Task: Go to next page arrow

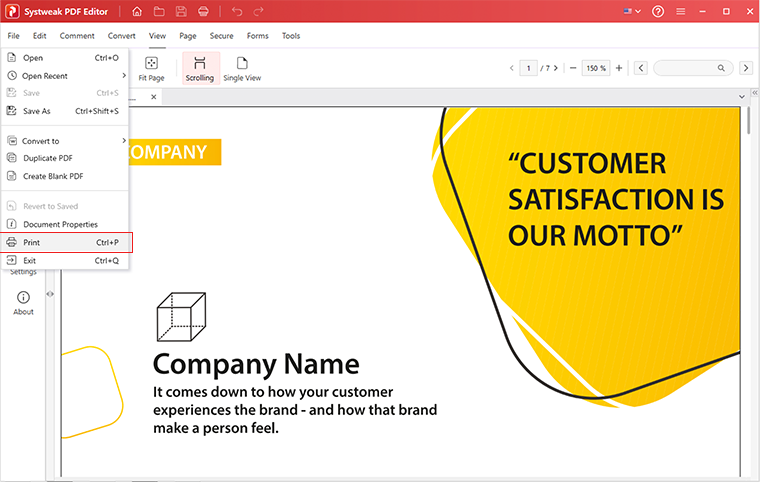Action: pyautogui.click(x=556, y=68)
